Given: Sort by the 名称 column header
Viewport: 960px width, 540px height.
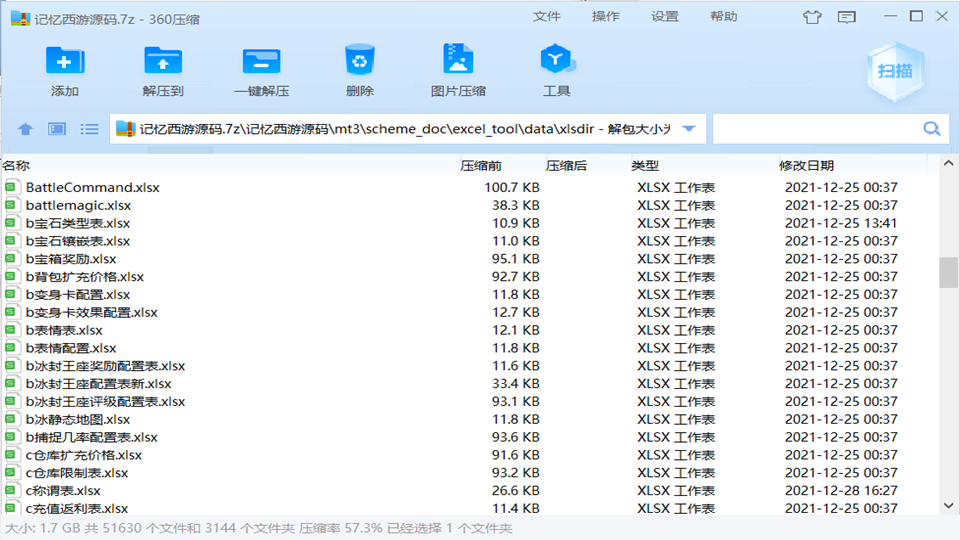Looking at the screenshot, I should (x=17, y=166).
